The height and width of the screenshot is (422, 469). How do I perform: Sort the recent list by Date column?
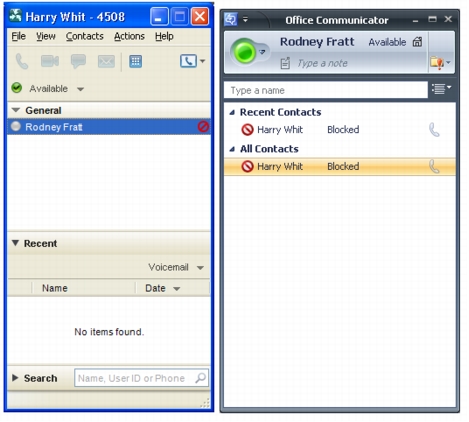tap(155, 288)
